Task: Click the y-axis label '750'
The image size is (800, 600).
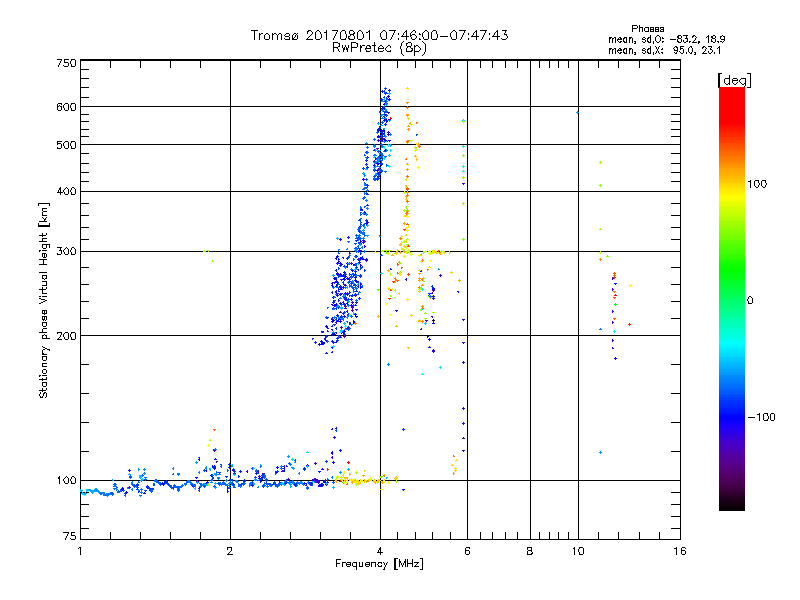Action: (x=66, y=63)
